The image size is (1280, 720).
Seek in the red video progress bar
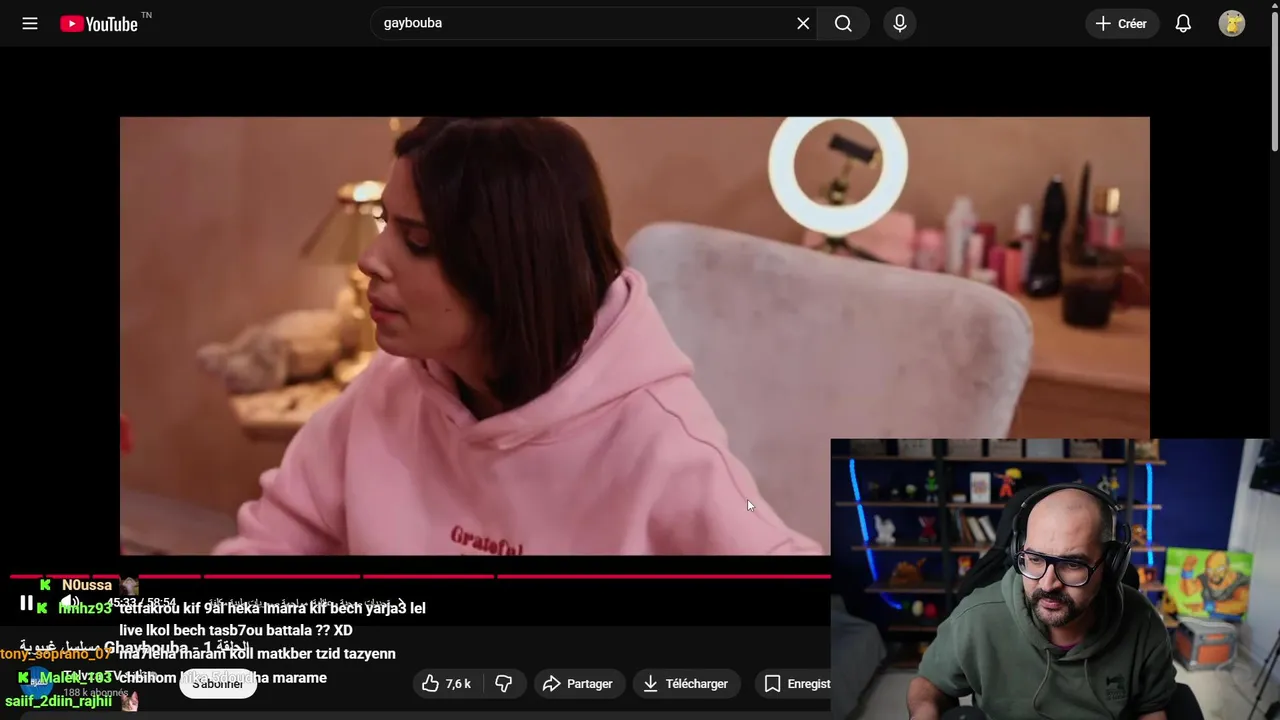click(420, 576)
